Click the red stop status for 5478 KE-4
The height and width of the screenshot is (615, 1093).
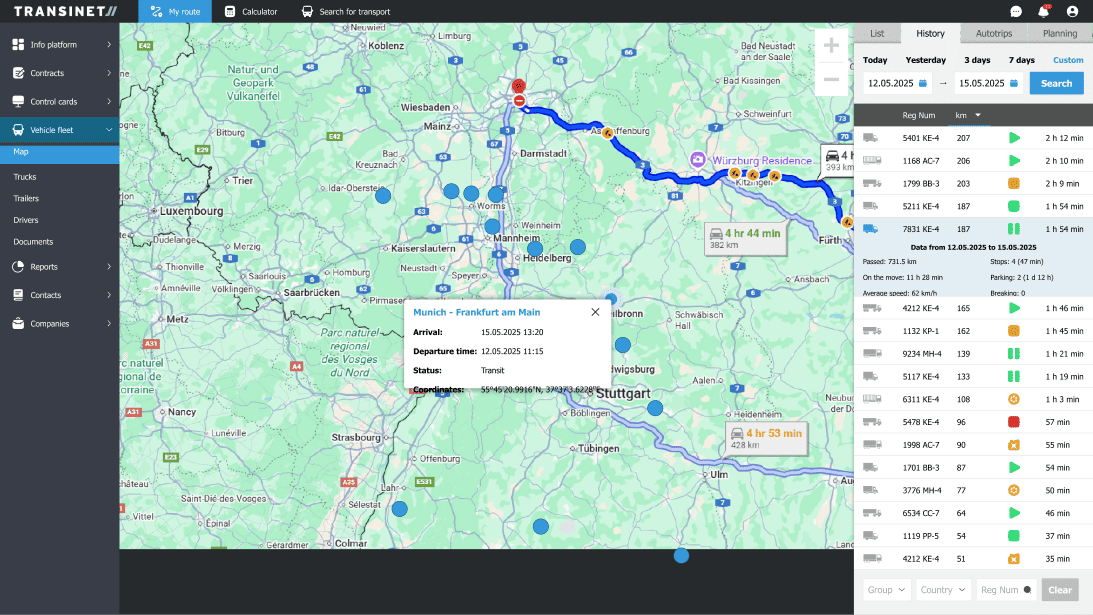pos(1013,422)
